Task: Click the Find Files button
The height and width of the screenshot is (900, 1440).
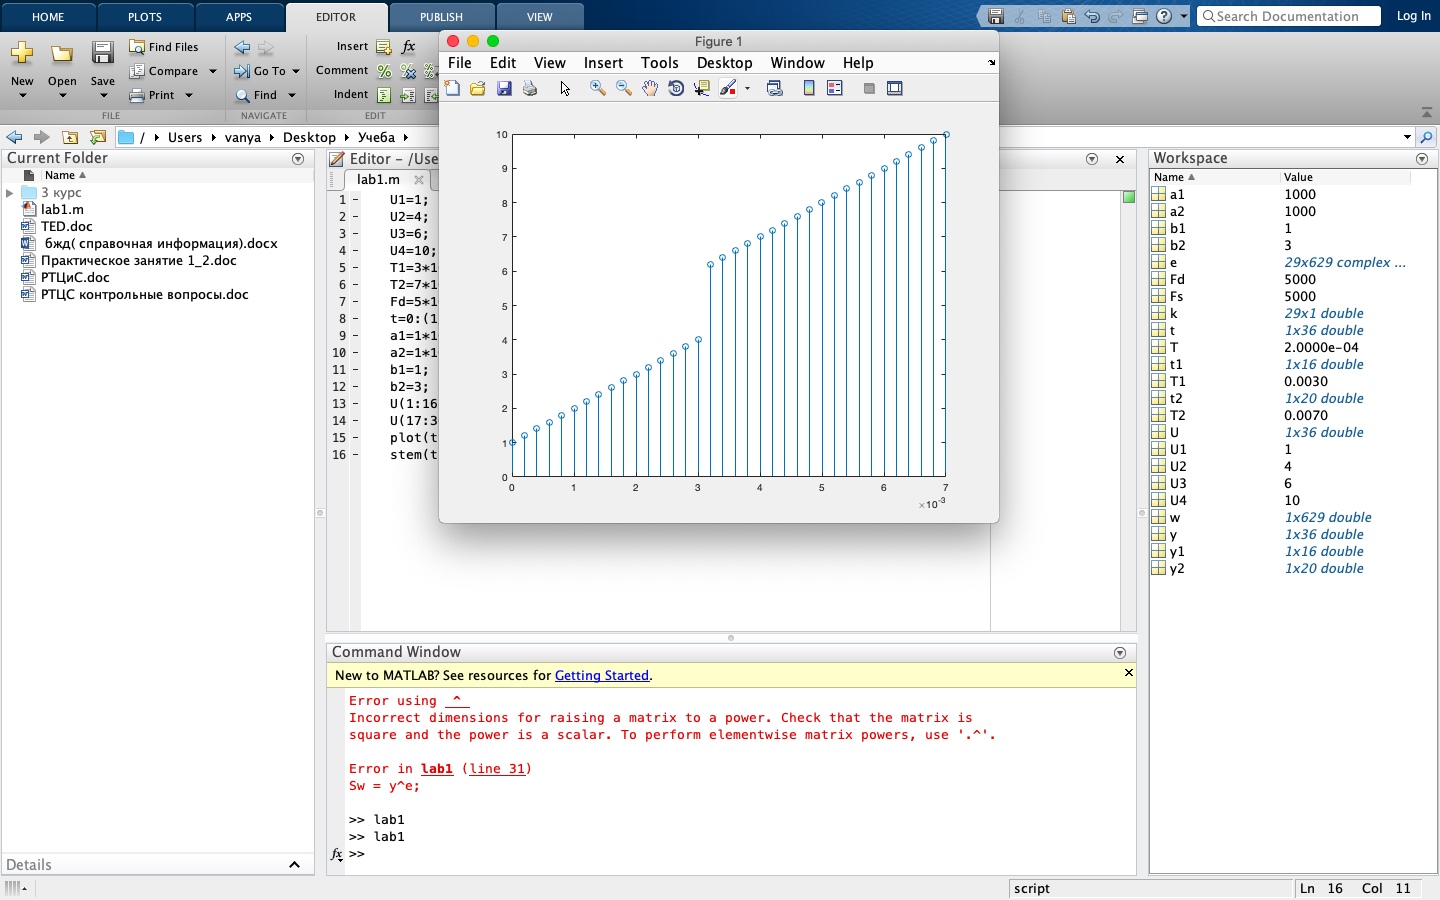Action: pyautogui.click(x=164, y=47)
